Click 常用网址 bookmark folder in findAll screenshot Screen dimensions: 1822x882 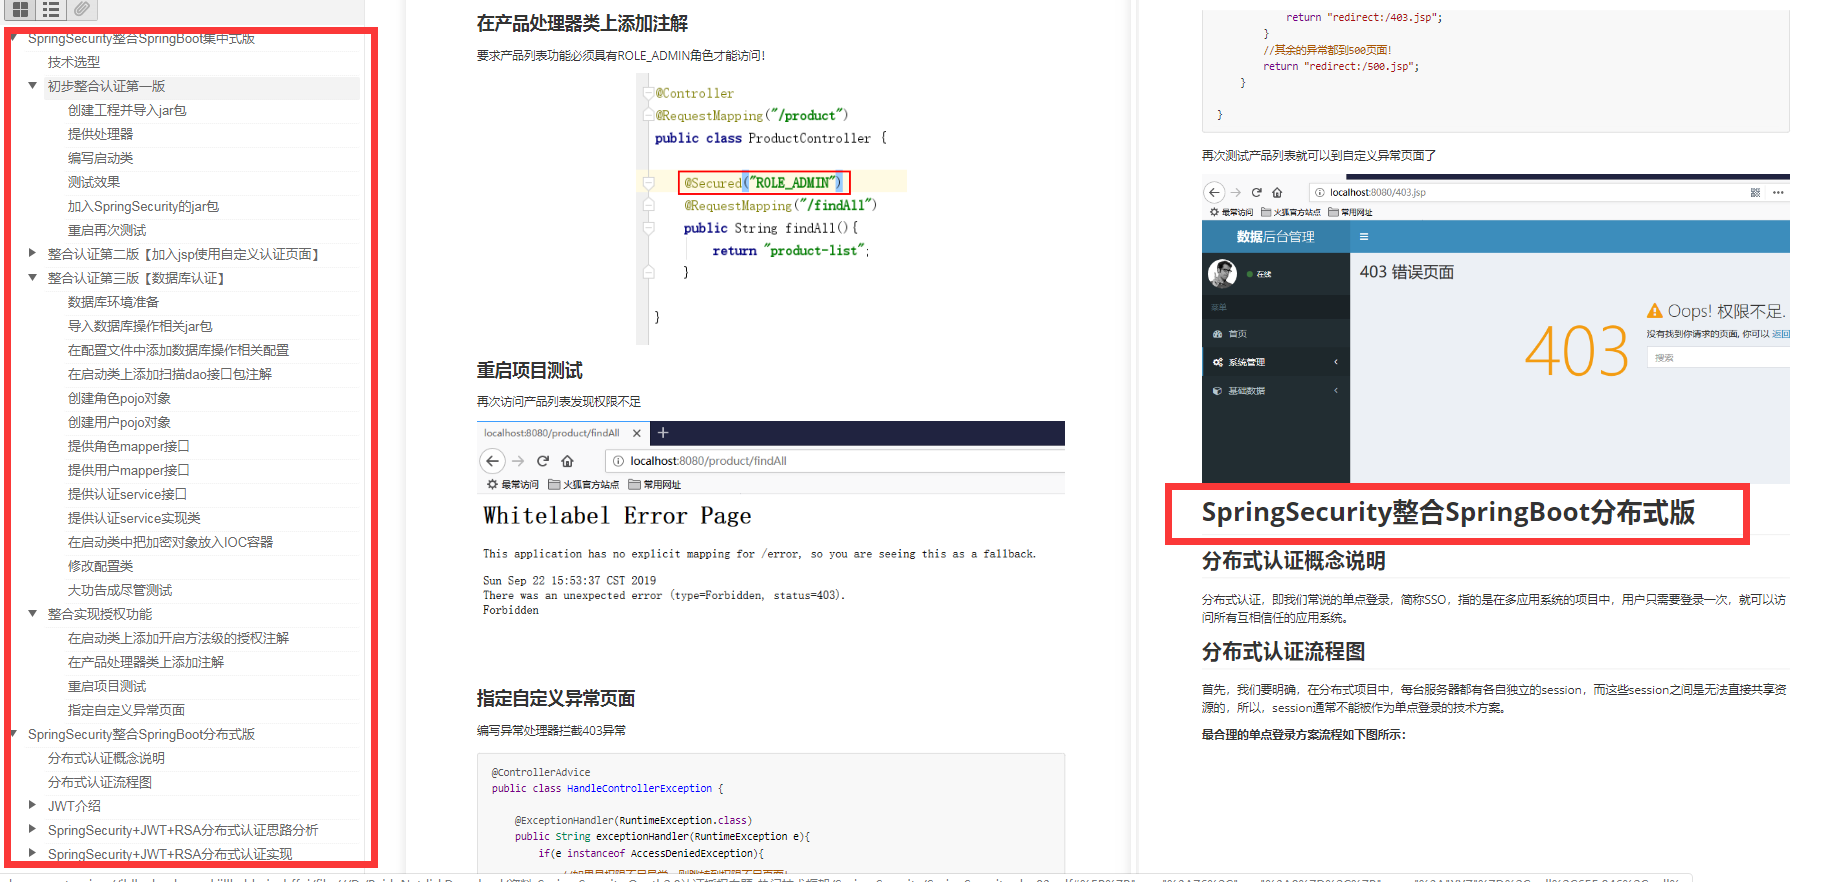click(654, 485)
